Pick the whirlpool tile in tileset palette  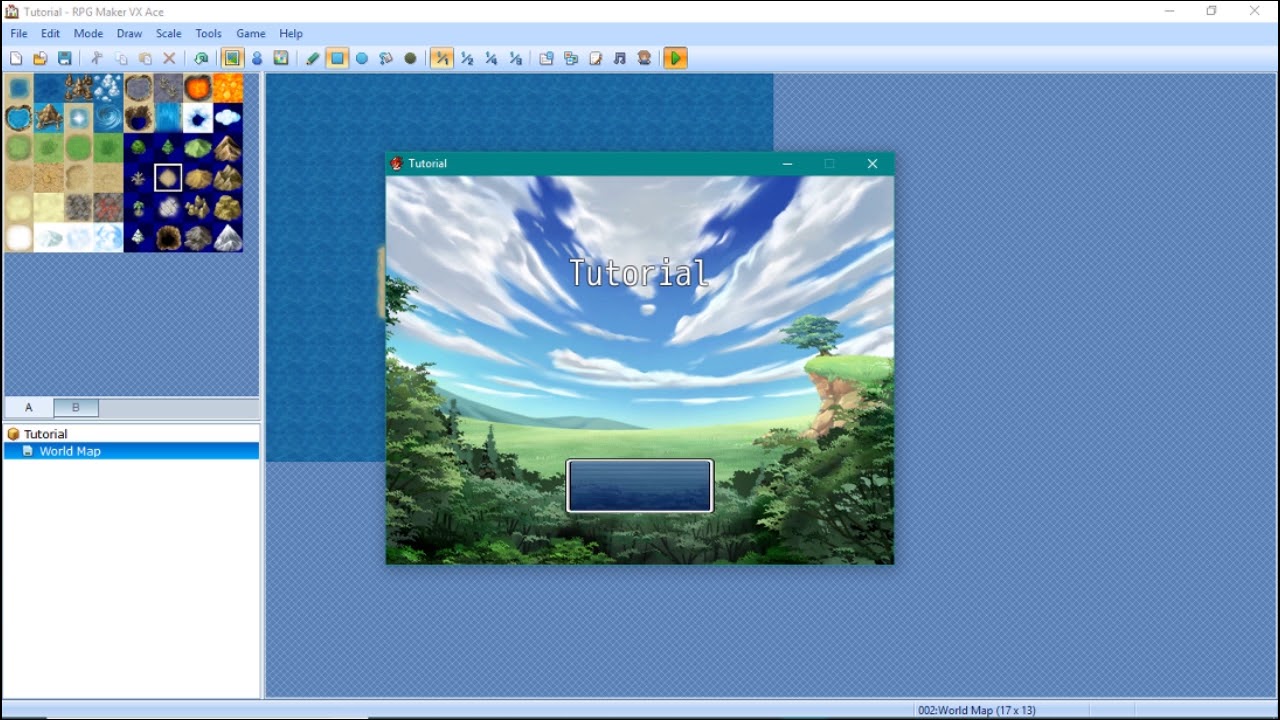tap(108, 118)
